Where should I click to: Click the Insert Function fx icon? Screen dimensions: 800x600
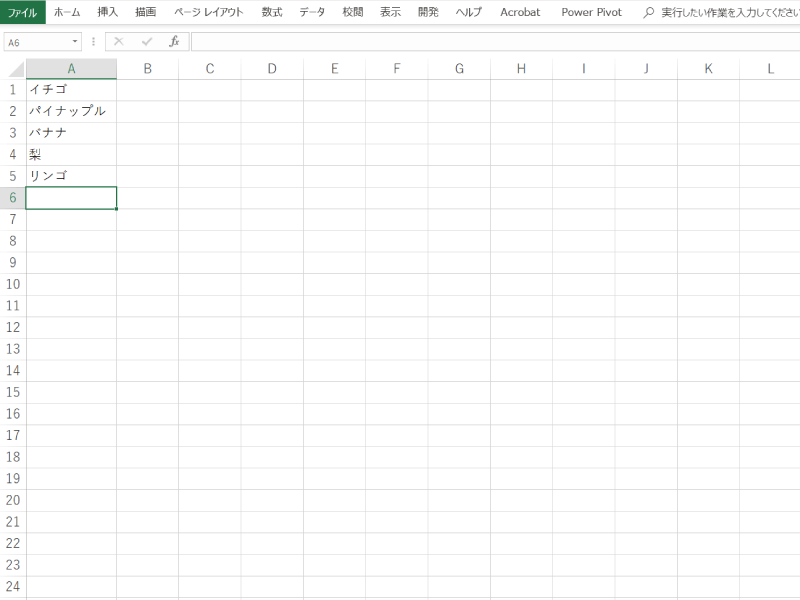point(174,42)
